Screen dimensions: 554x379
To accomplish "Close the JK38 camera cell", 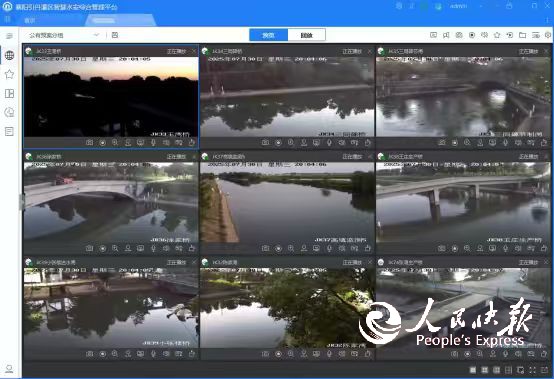I will click(x=546, y=156).
